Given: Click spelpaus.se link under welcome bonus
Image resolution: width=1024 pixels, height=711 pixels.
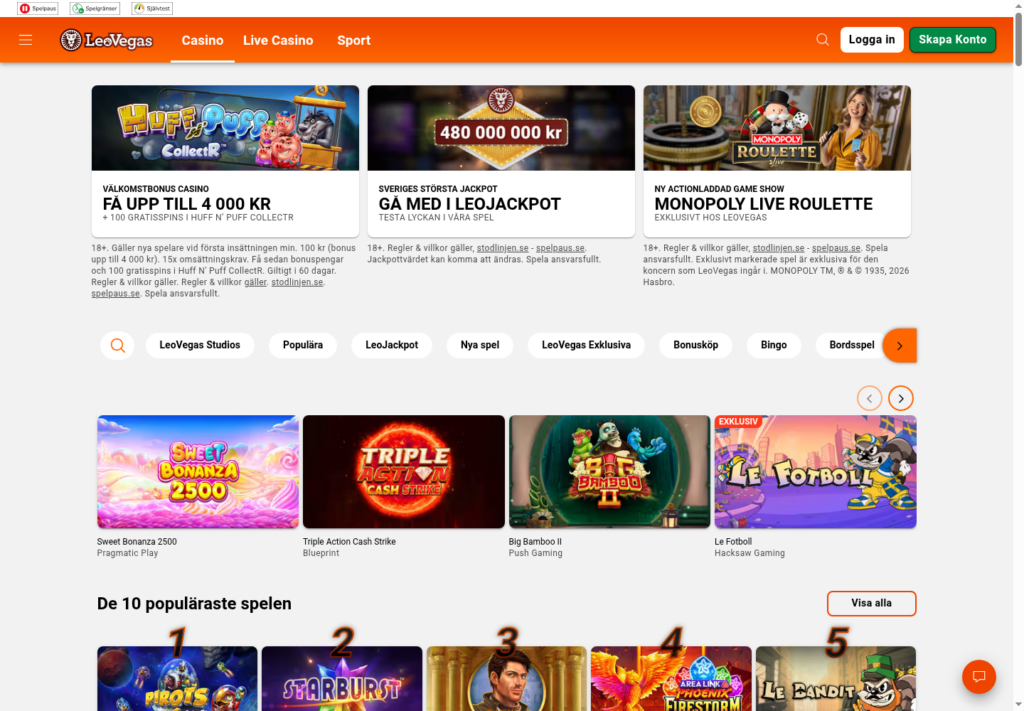Looking at the screenshot, I should click(116, 294).
